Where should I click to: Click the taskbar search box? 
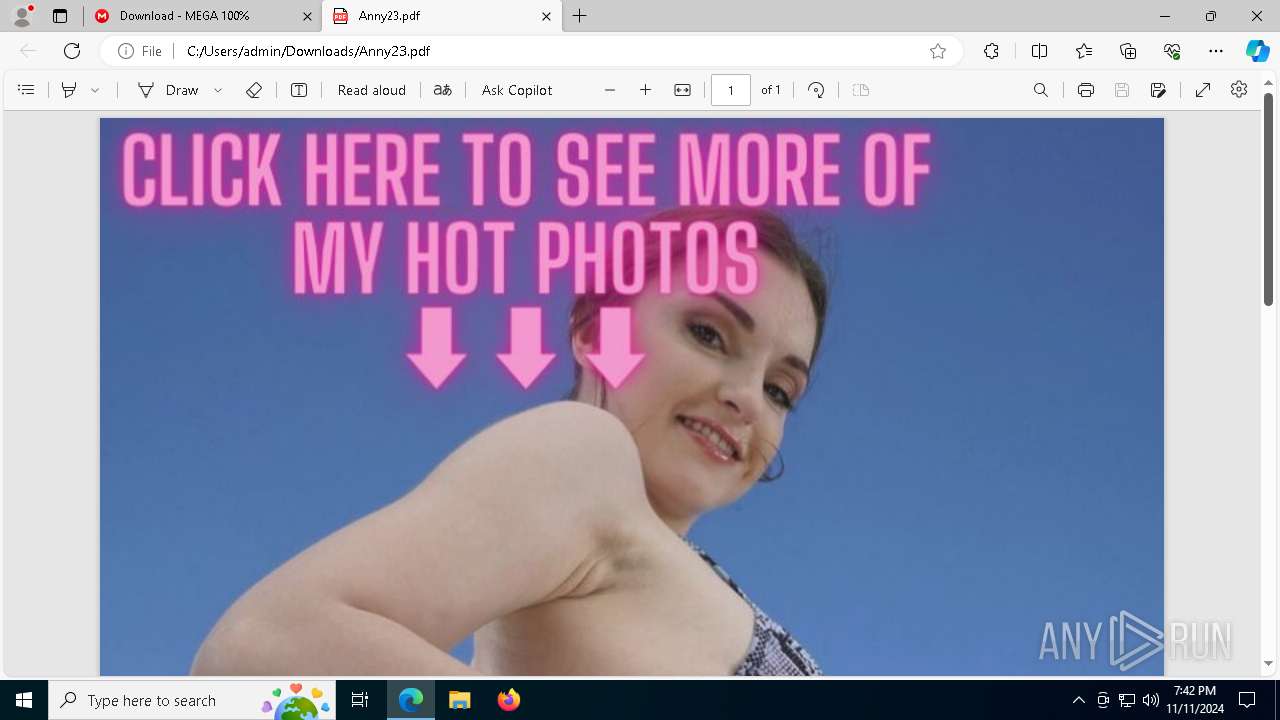tap(192, 700)
